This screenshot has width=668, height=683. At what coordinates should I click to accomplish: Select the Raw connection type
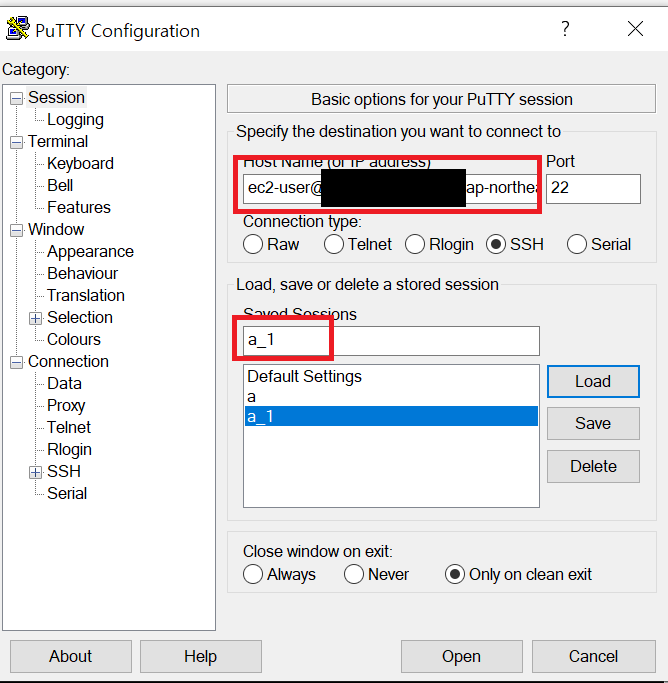point(253,244)
